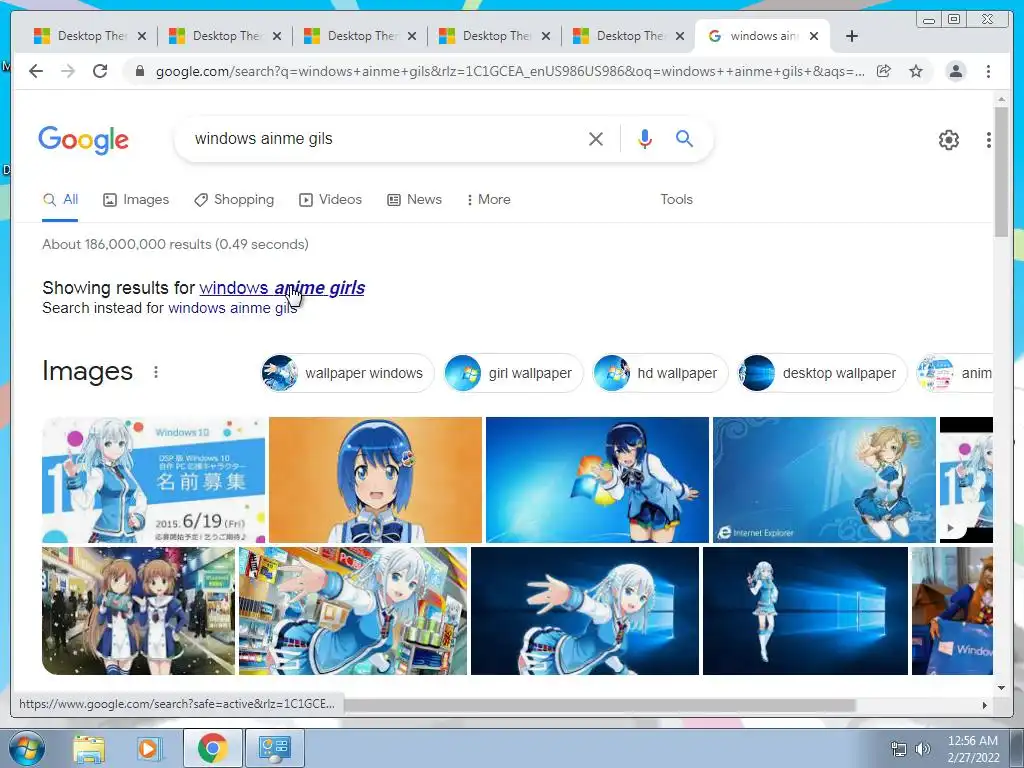Open the Tools search filter options

[676, 200]
